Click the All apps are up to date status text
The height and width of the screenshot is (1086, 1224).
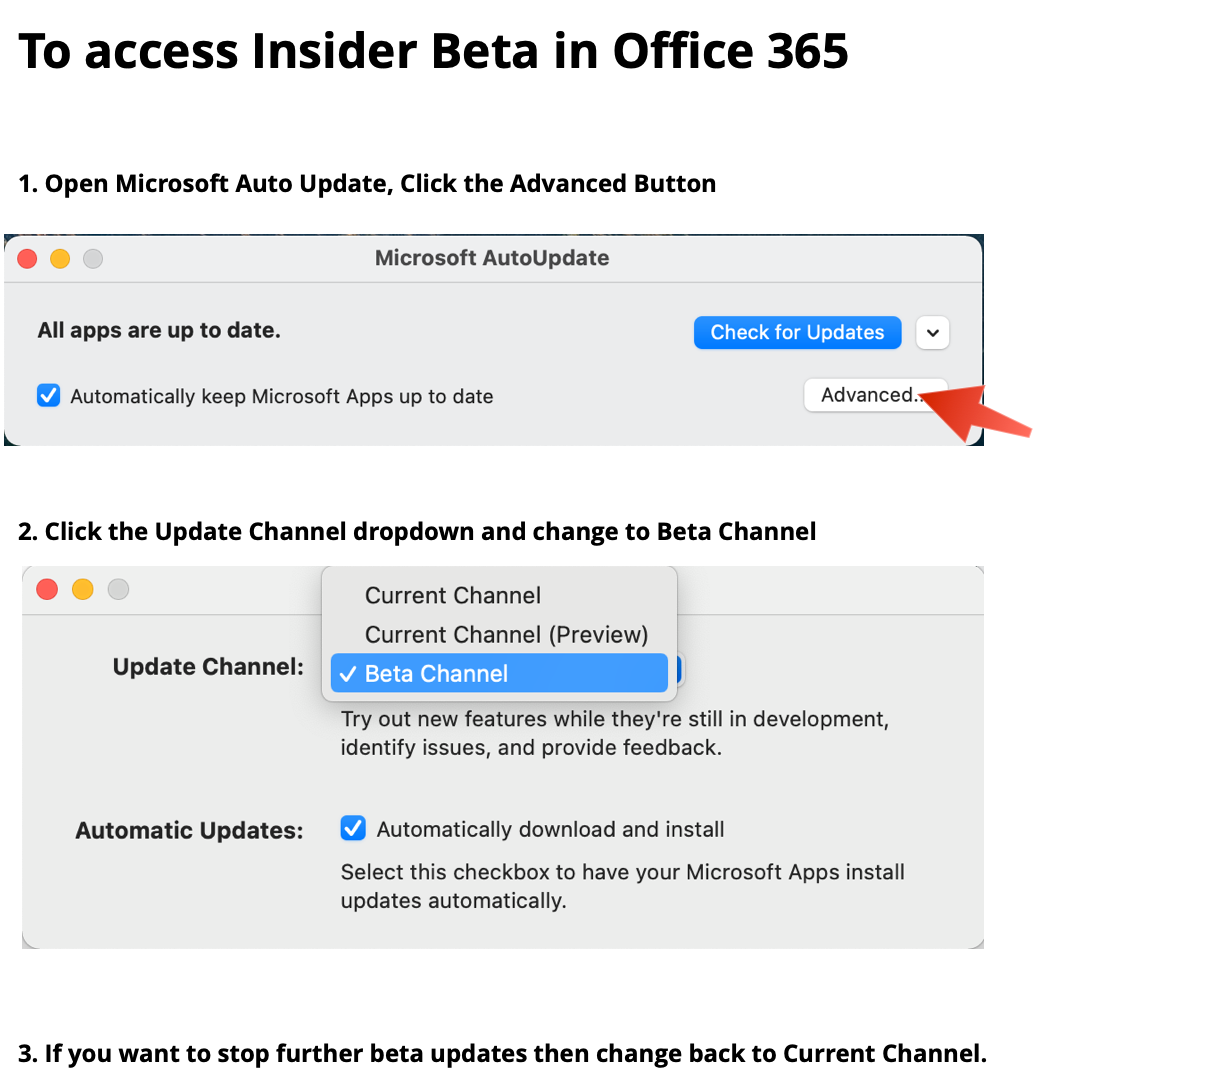(159, 331)
